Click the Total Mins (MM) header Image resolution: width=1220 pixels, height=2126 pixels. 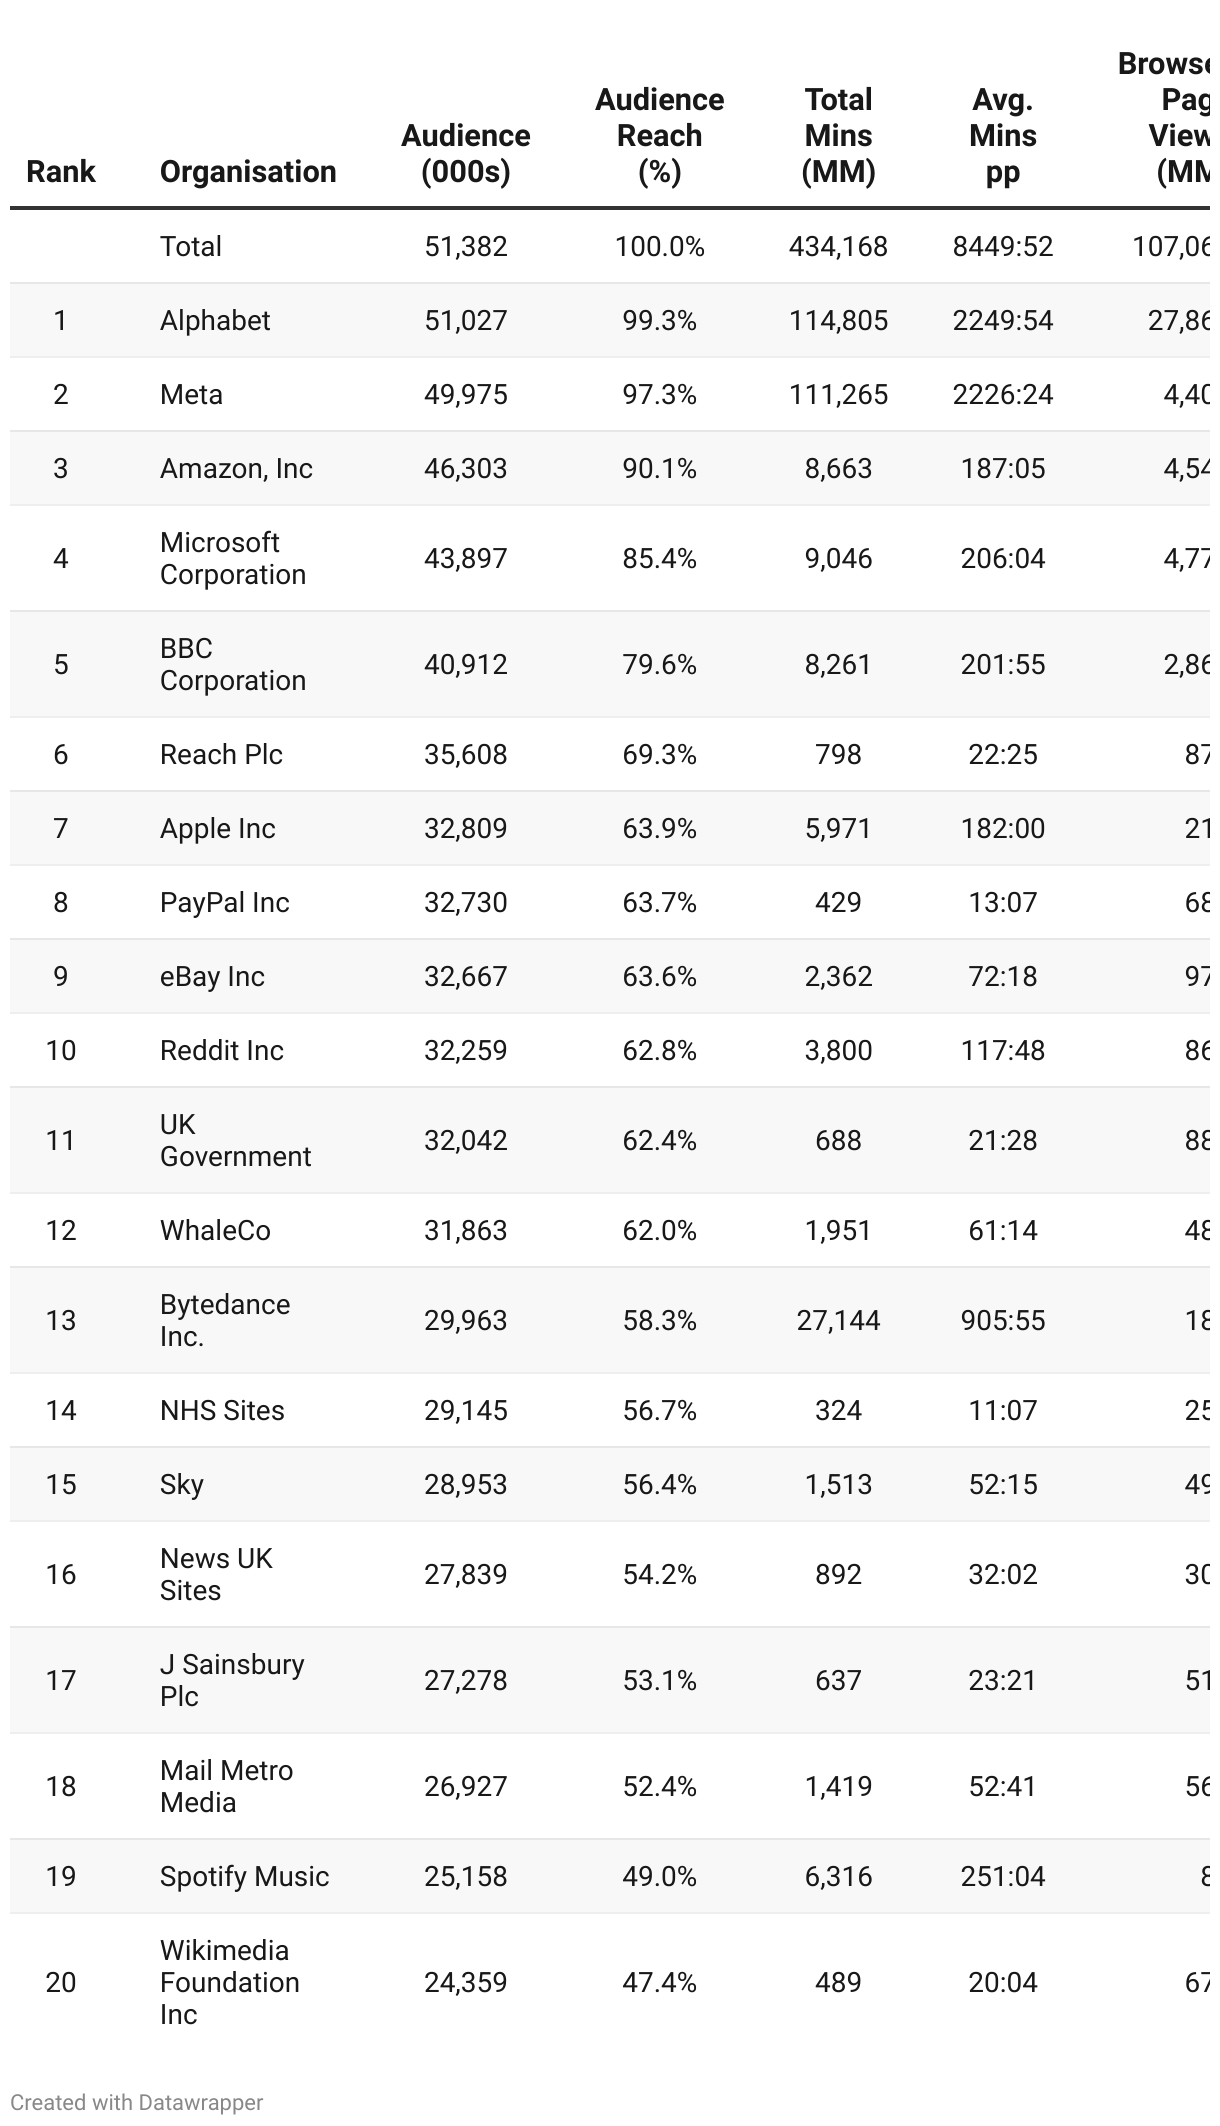(x=838, y=136)
